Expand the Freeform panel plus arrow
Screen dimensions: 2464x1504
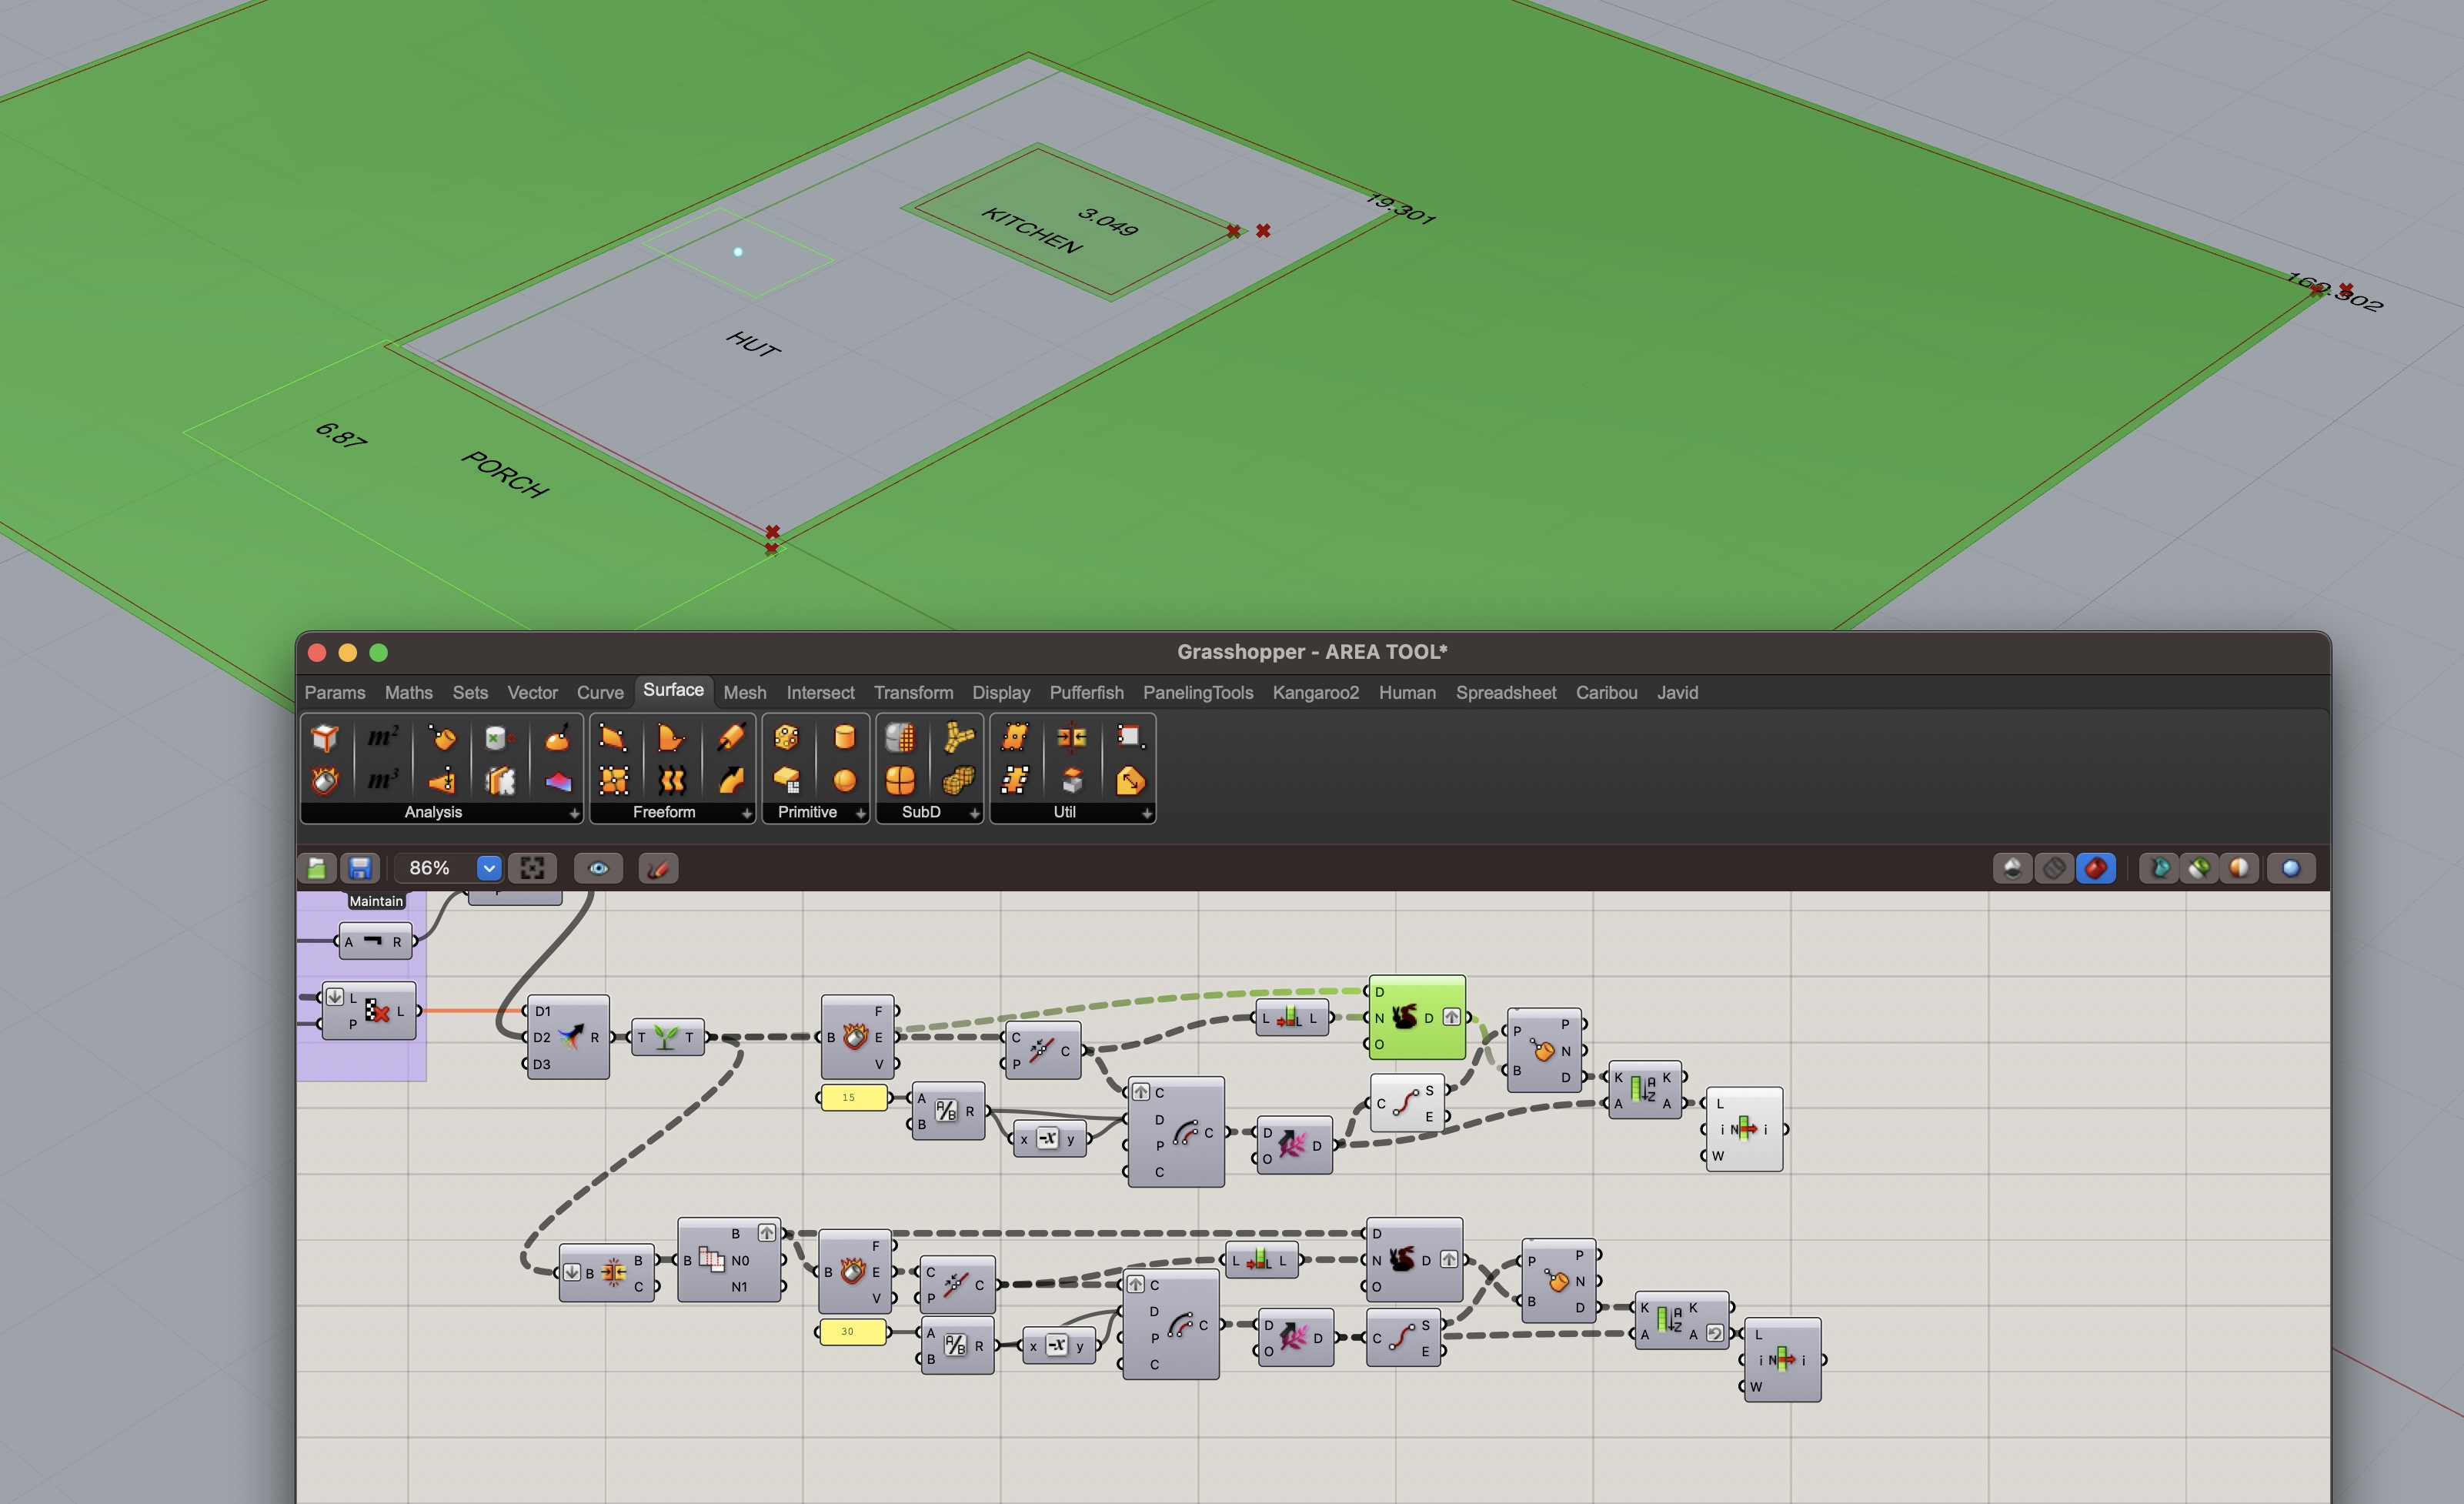pos(746,813)
